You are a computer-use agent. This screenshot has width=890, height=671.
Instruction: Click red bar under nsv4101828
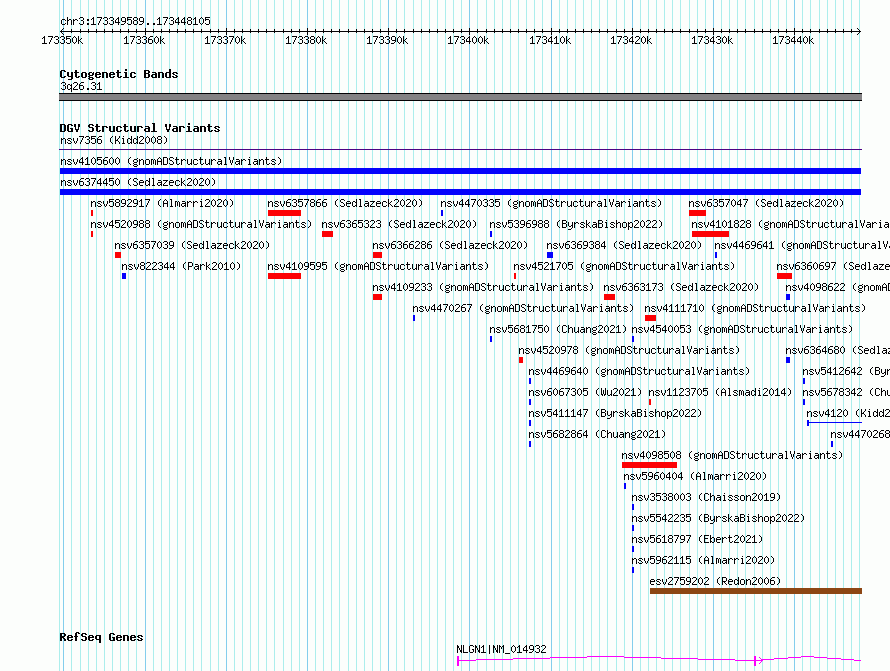point(710,234)
